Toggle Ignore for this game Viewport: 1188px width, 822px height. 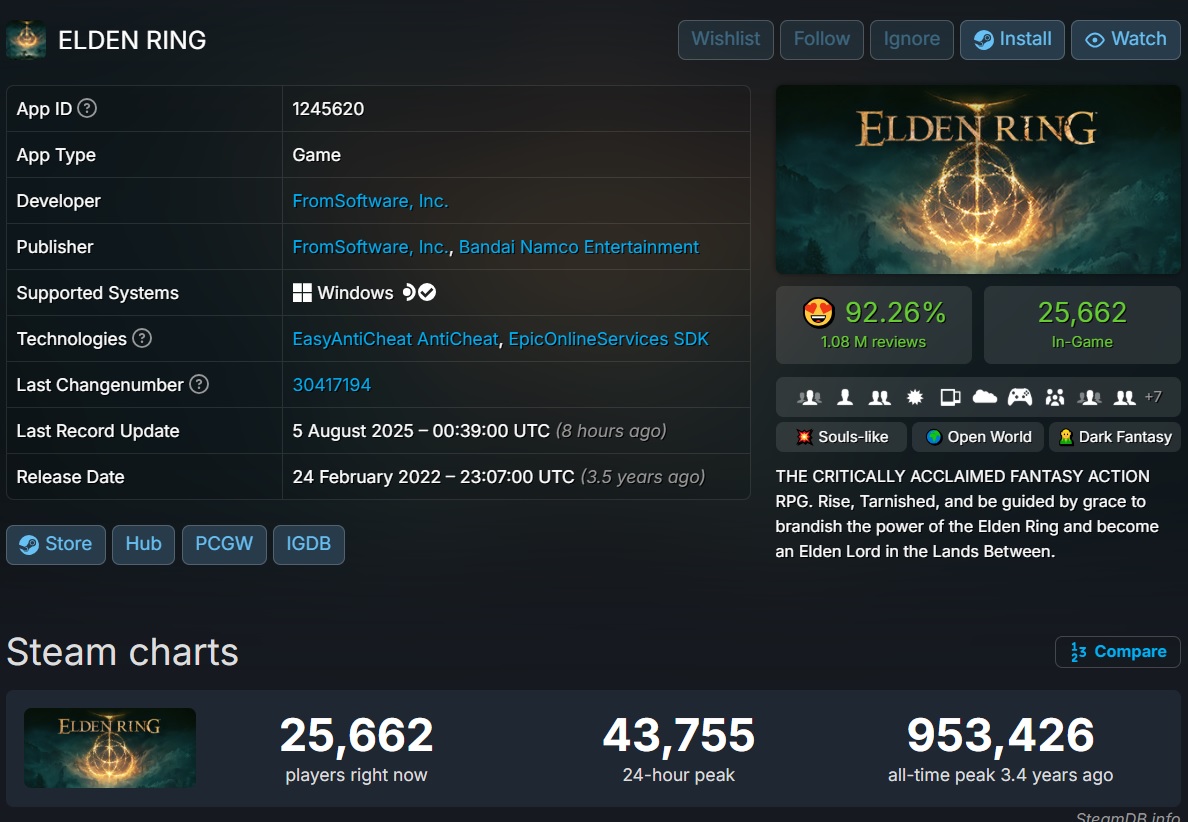click(911, 39)
